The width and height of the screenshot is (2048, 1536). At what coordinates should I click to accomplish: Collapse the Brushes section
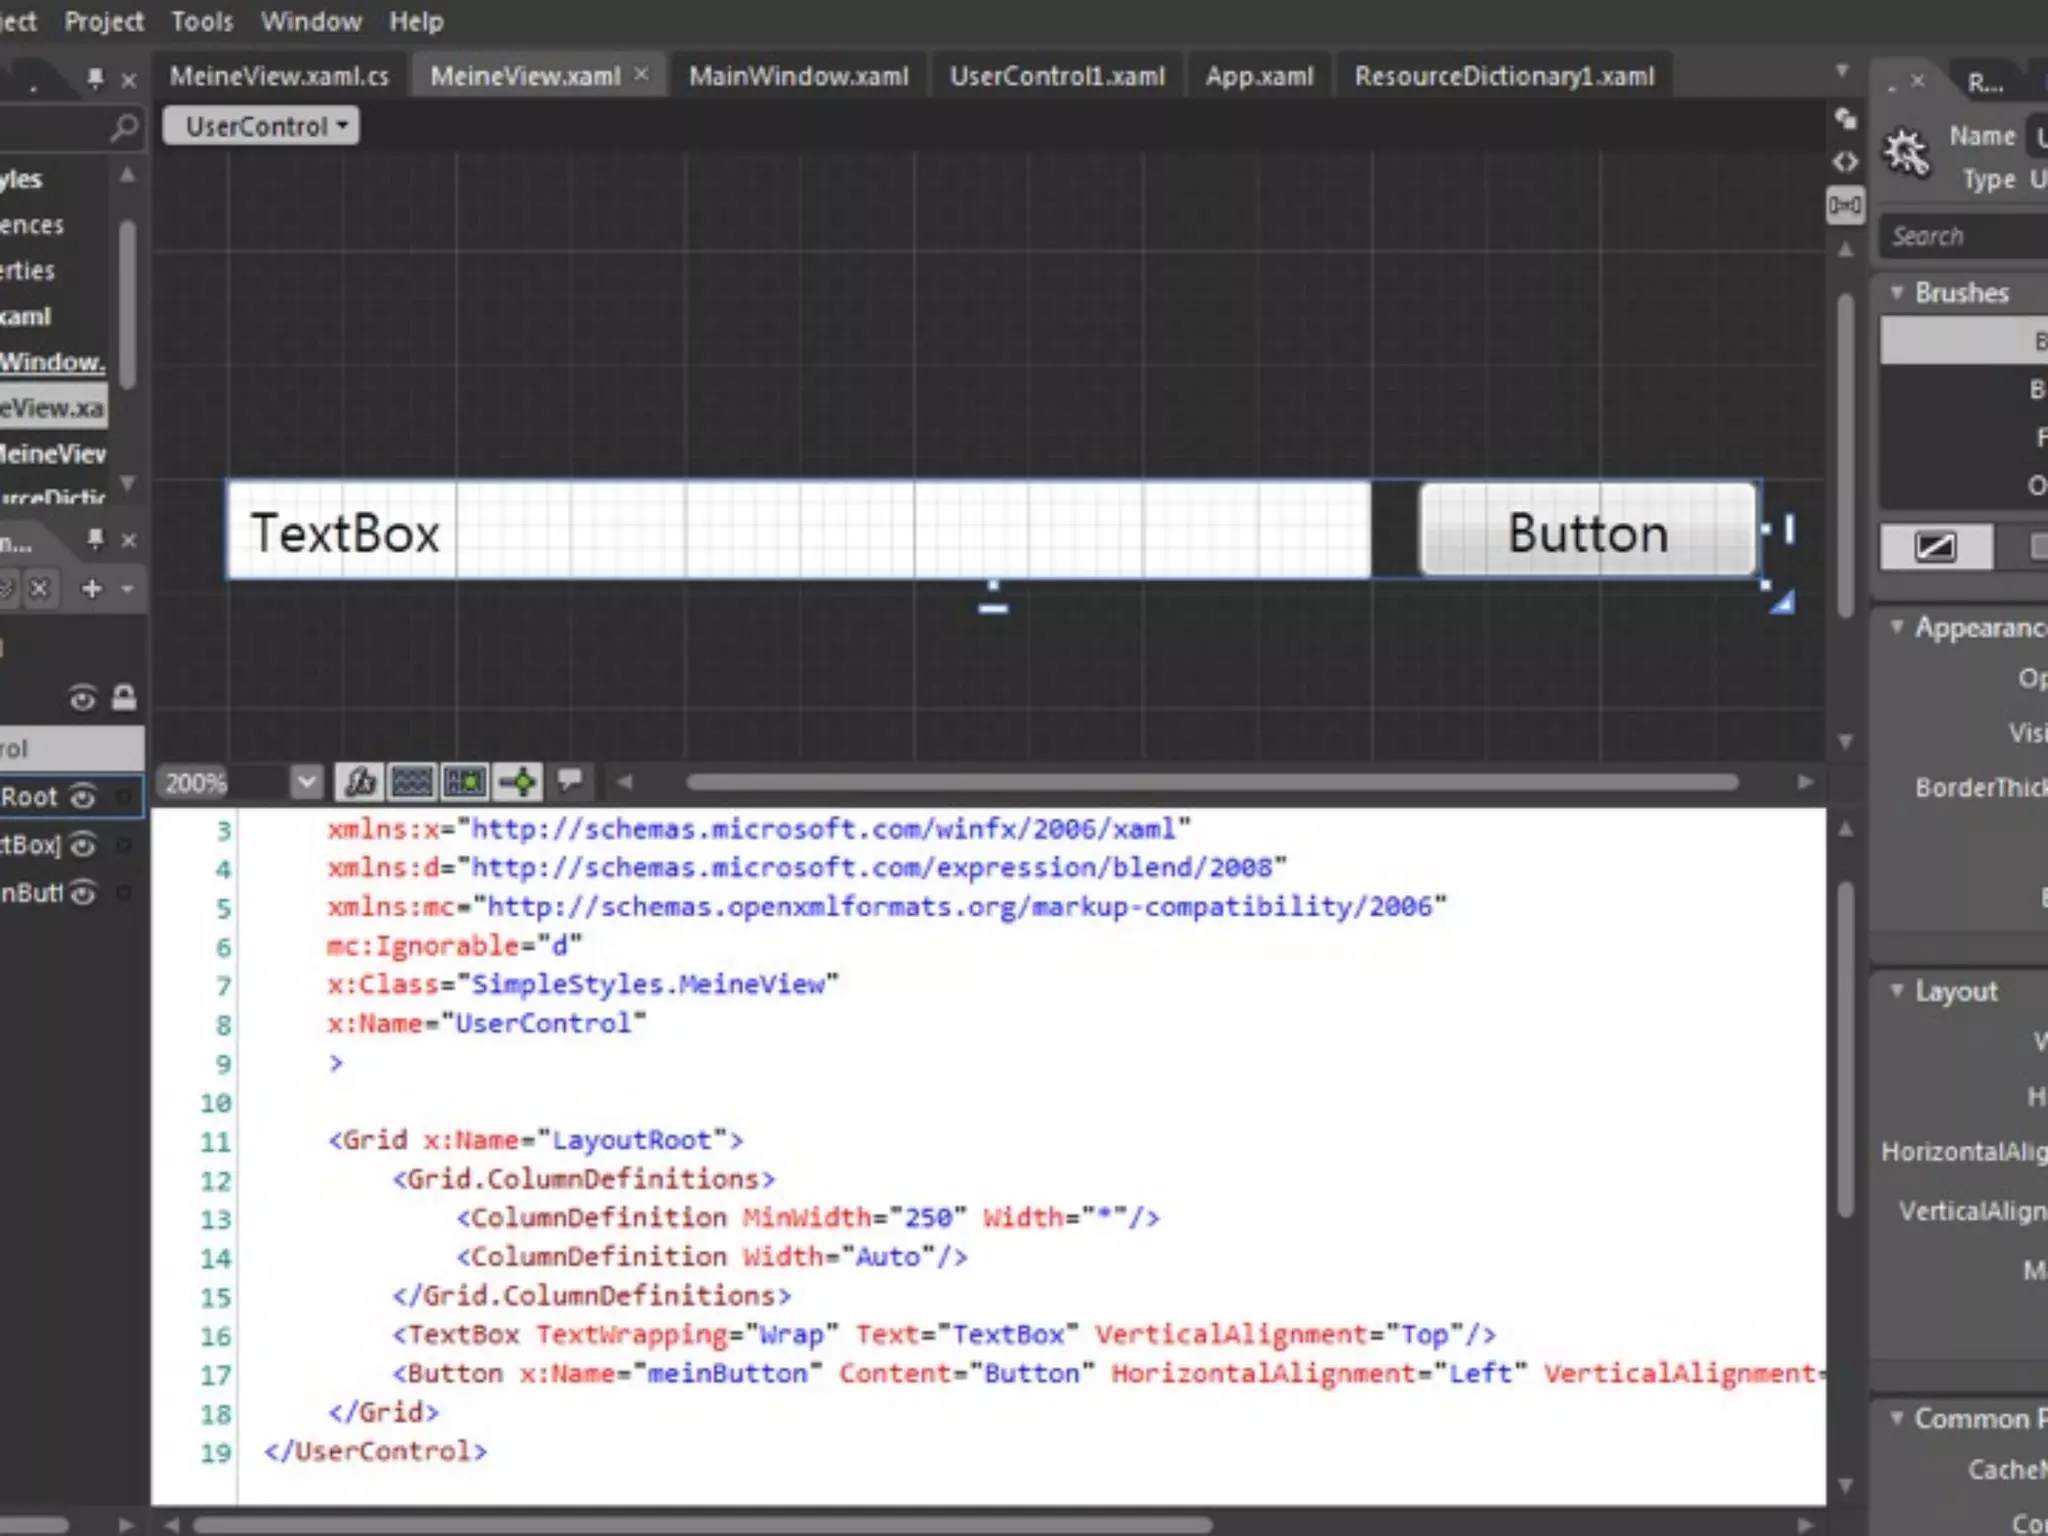coord(1896,292)
